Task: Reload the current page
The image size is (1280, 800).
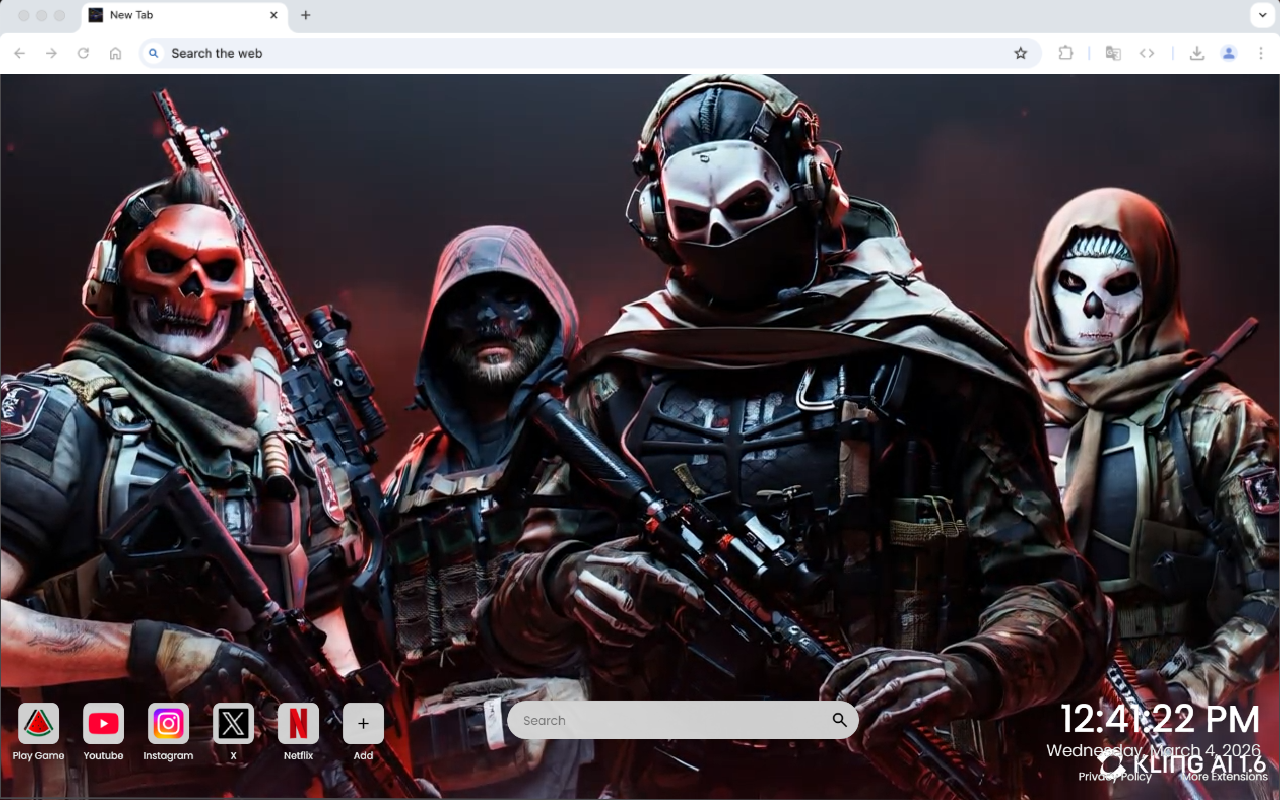Action: 83,53
